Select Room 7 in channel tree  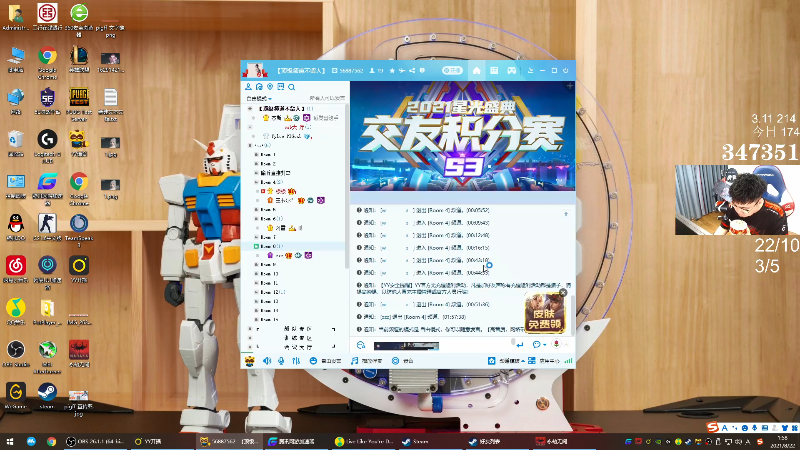(x=268, y=237)
